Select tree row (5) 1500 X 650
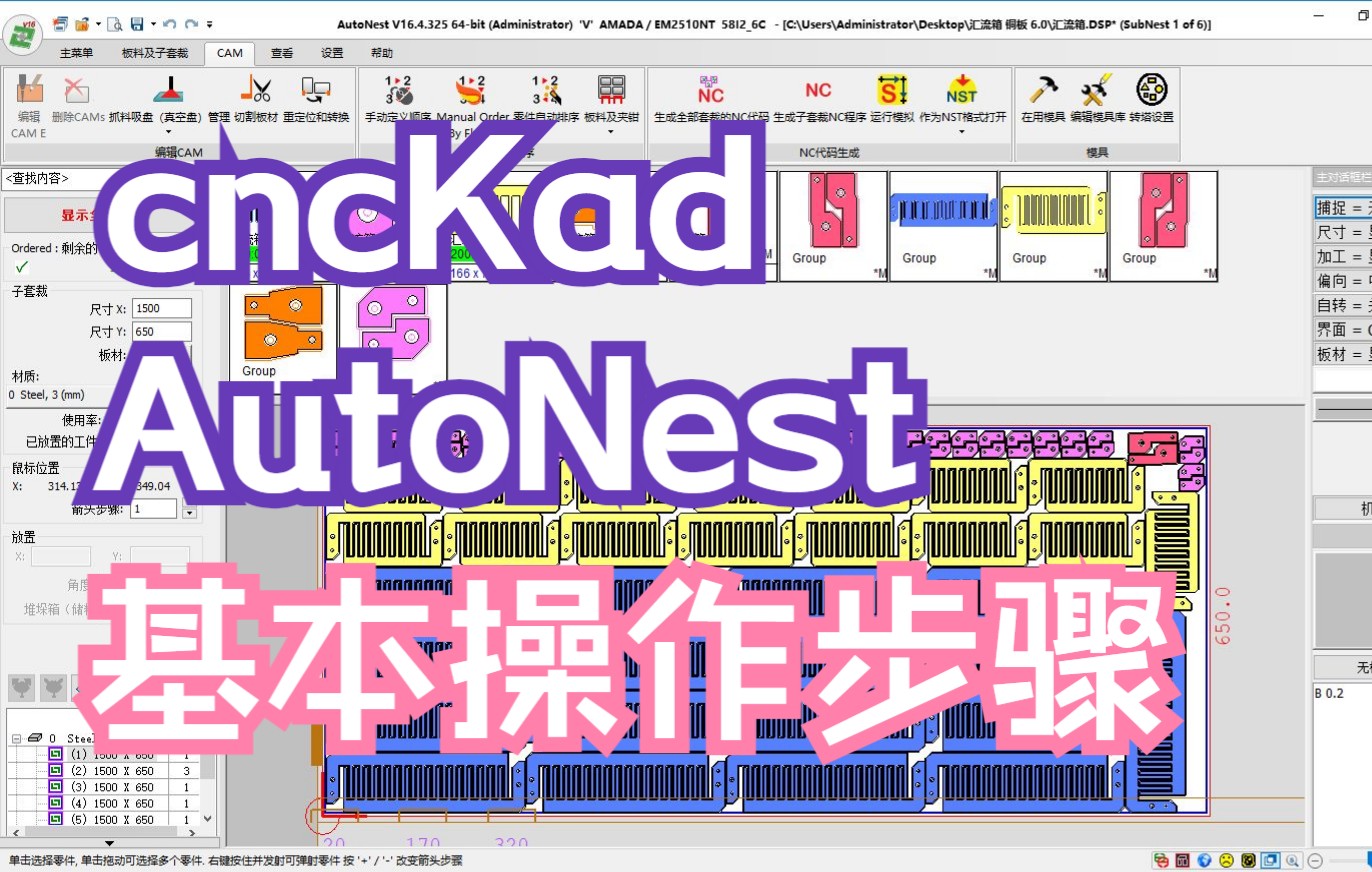The height and width of the screenshot is (872, 1372). pos(111,819)
